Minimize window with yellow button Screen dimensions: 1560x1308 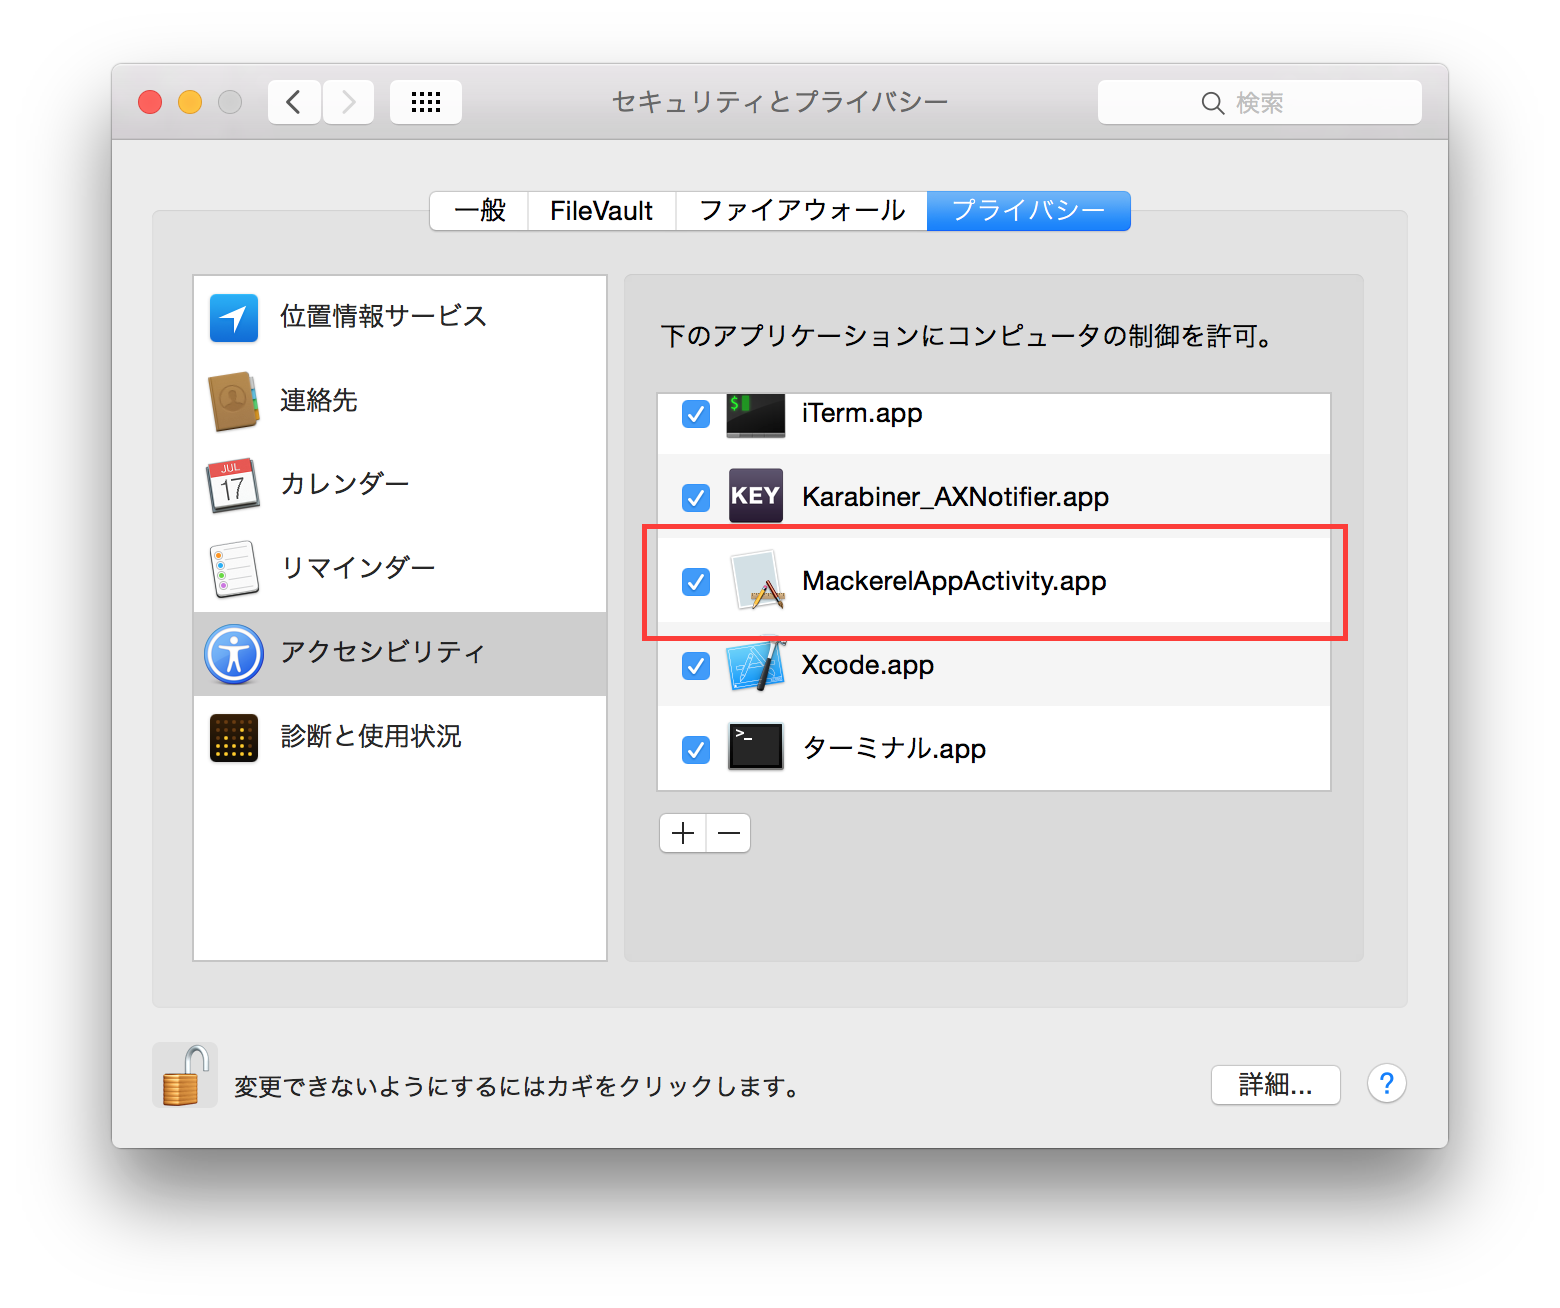coord(190,102)
